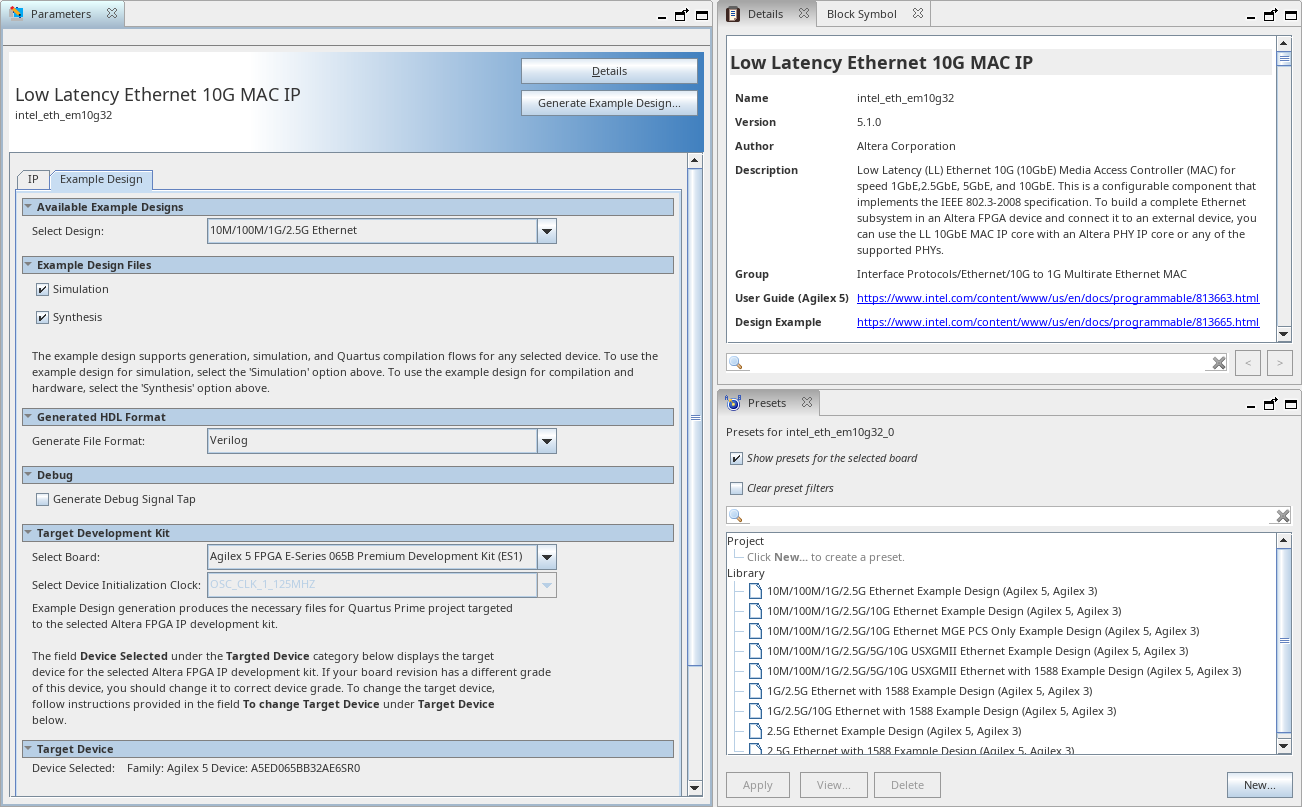Click the document icon on the Details tab
This screenshot has height=807, width=1302.
(733, 14)
